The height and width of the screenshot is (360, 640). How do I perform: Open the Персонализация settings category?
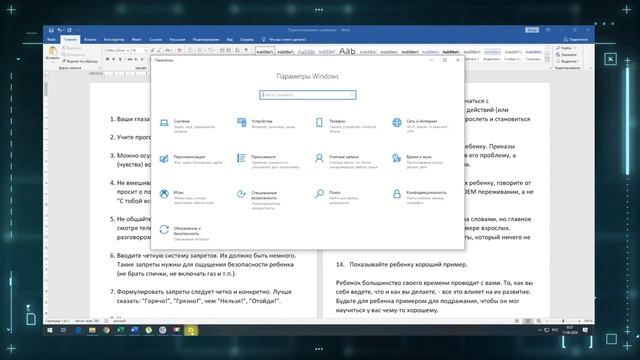191,159
